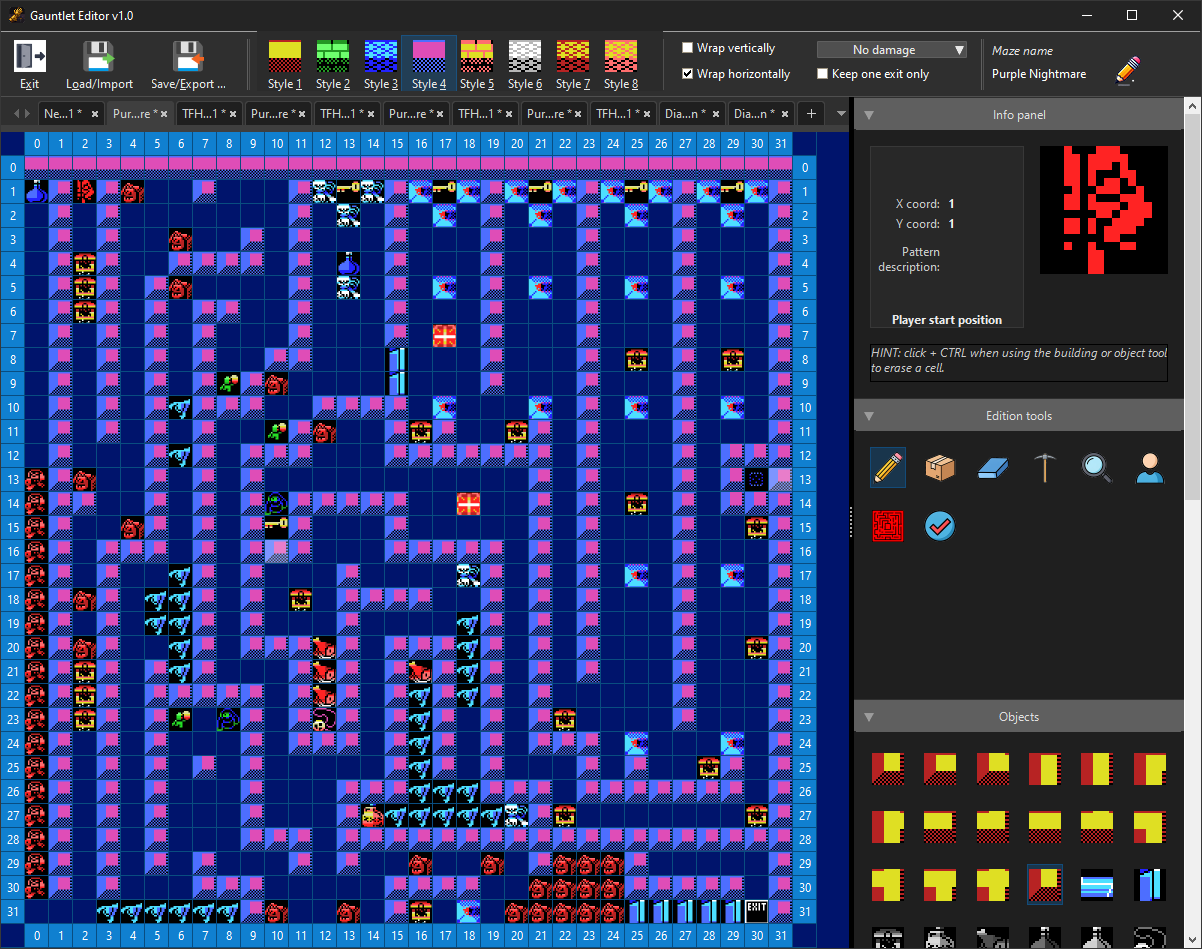Click the pencil icon to rename maze
The height and width of the screenshot is (949, 1202).
tap(1127, 71)
